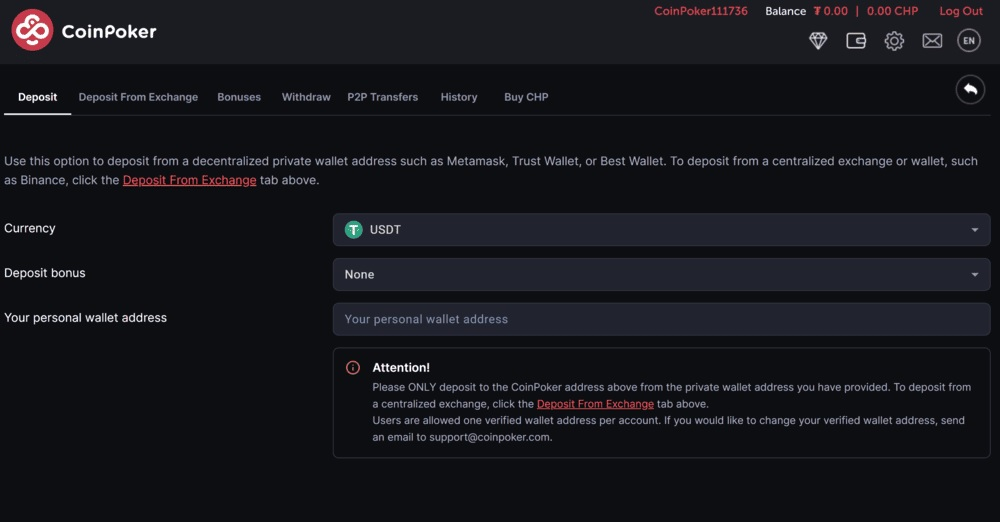Follow Deposit From Exchange link in Attention box

(595, 404)
